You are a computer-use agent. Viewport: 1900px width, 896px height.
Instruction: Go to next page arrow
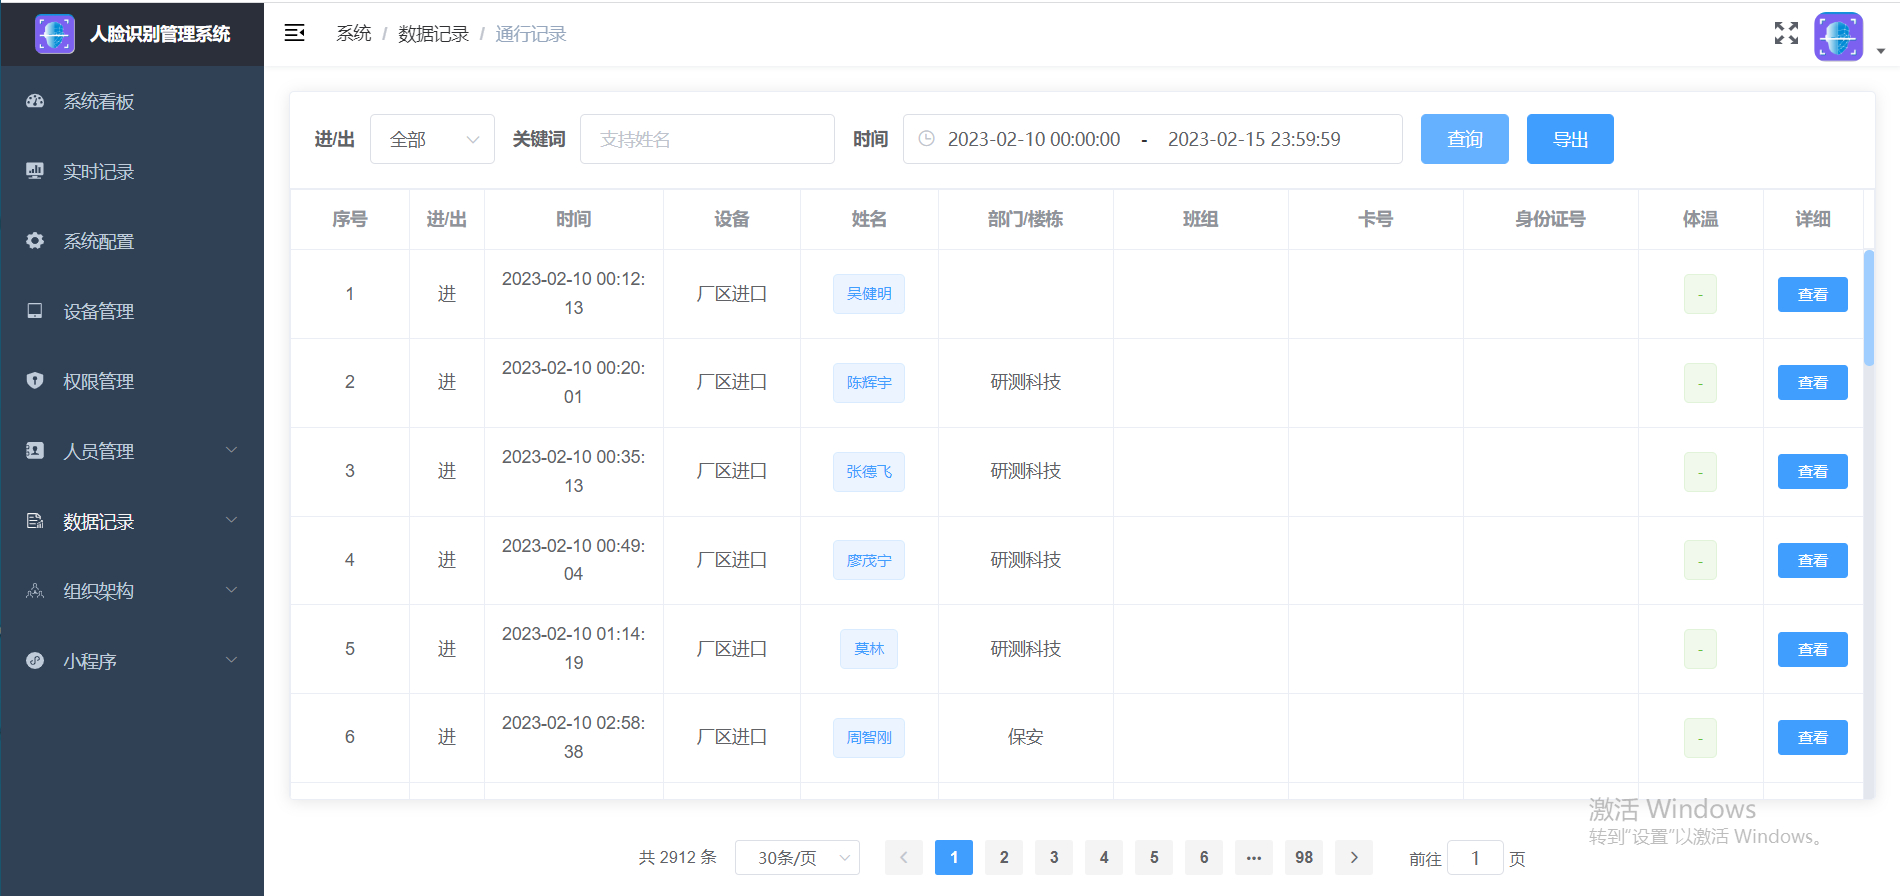[1354, 857]
